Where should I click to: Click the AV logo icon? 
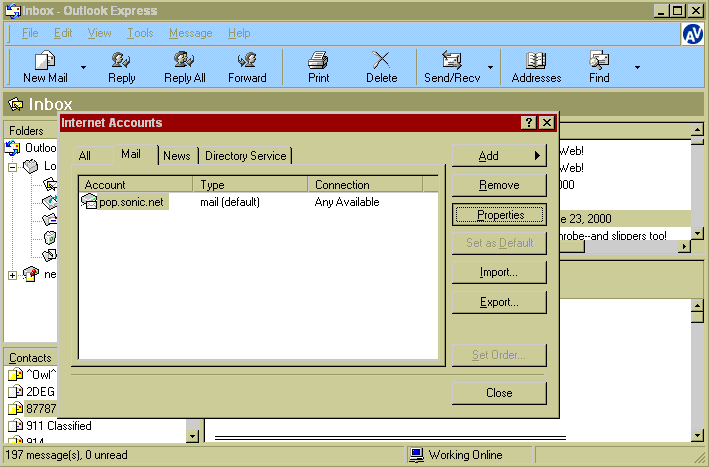pyautogui.click(x=693, y=34)
